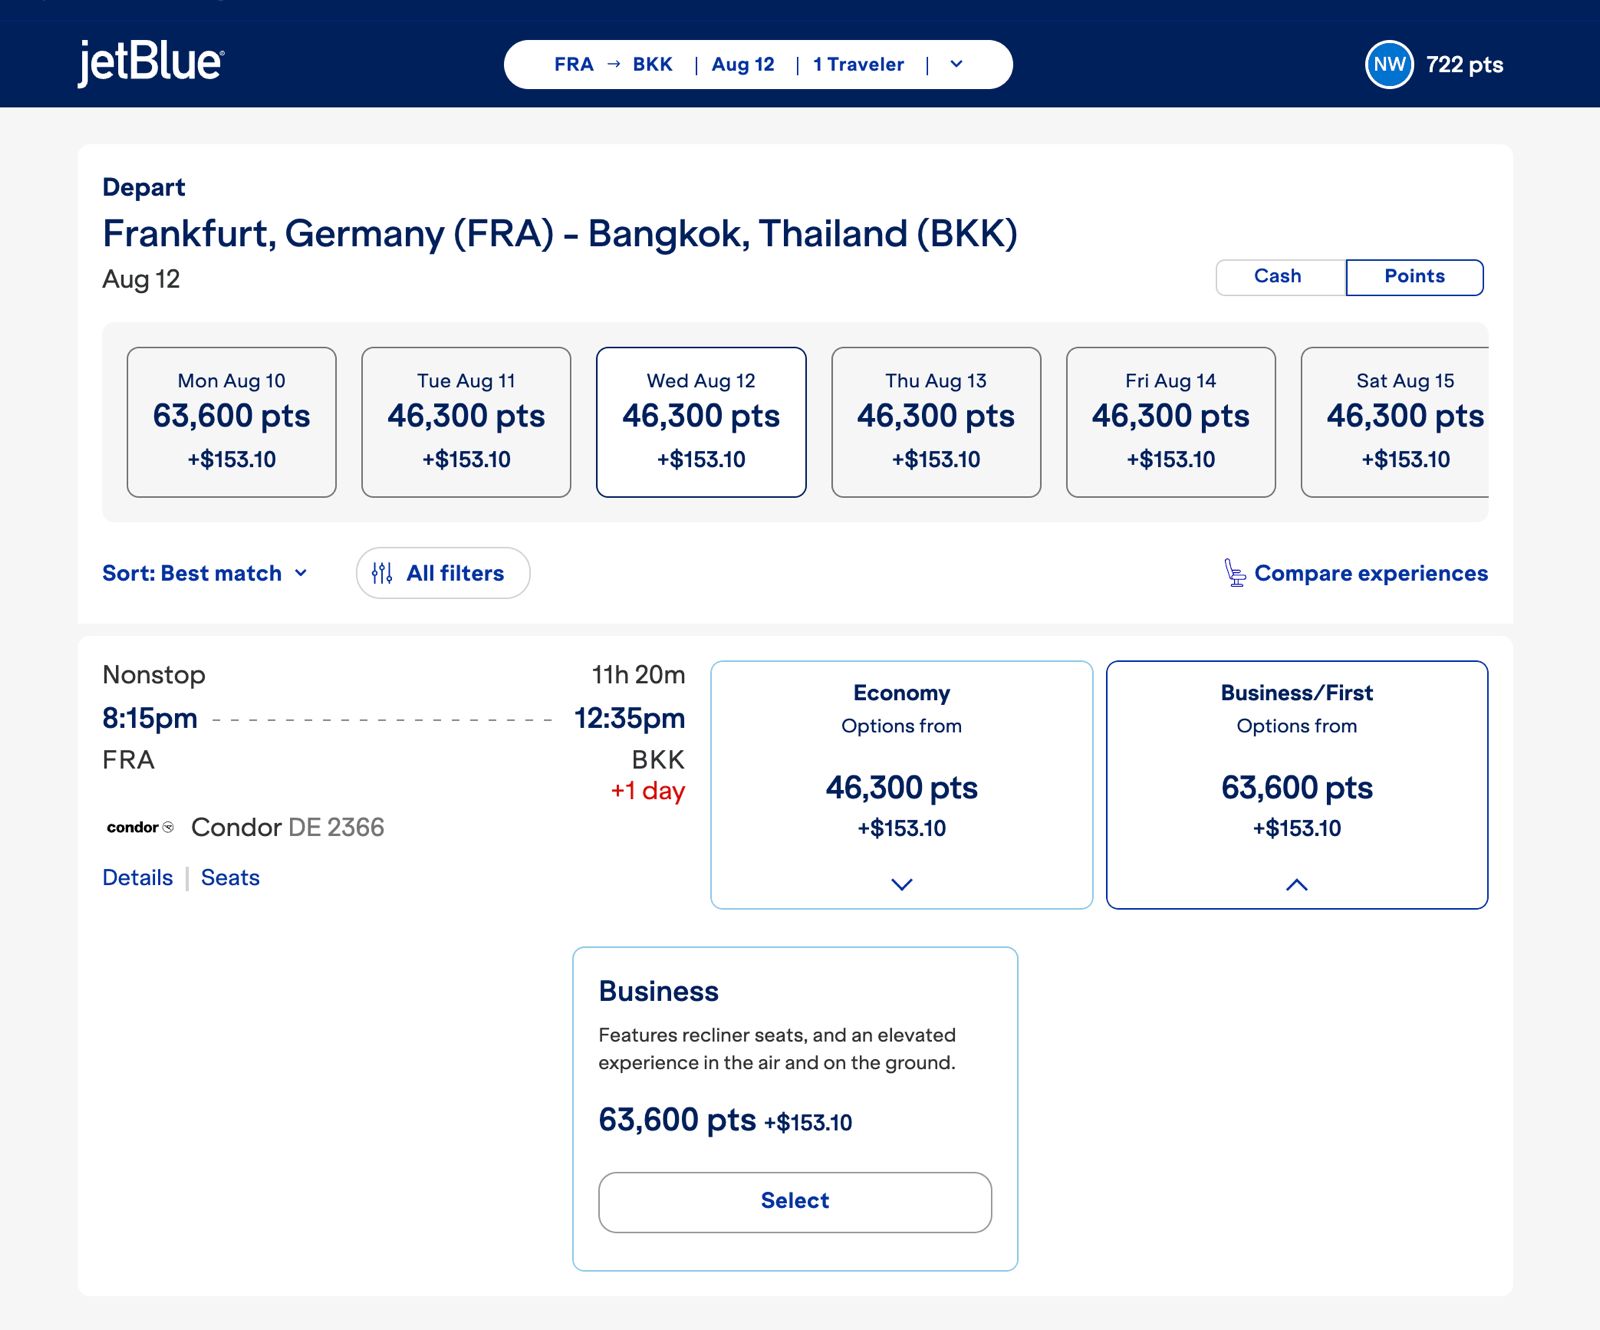The image size is (1600, 1330).
Task: Click the Business fare description text
Action: tap(777, 1049)
